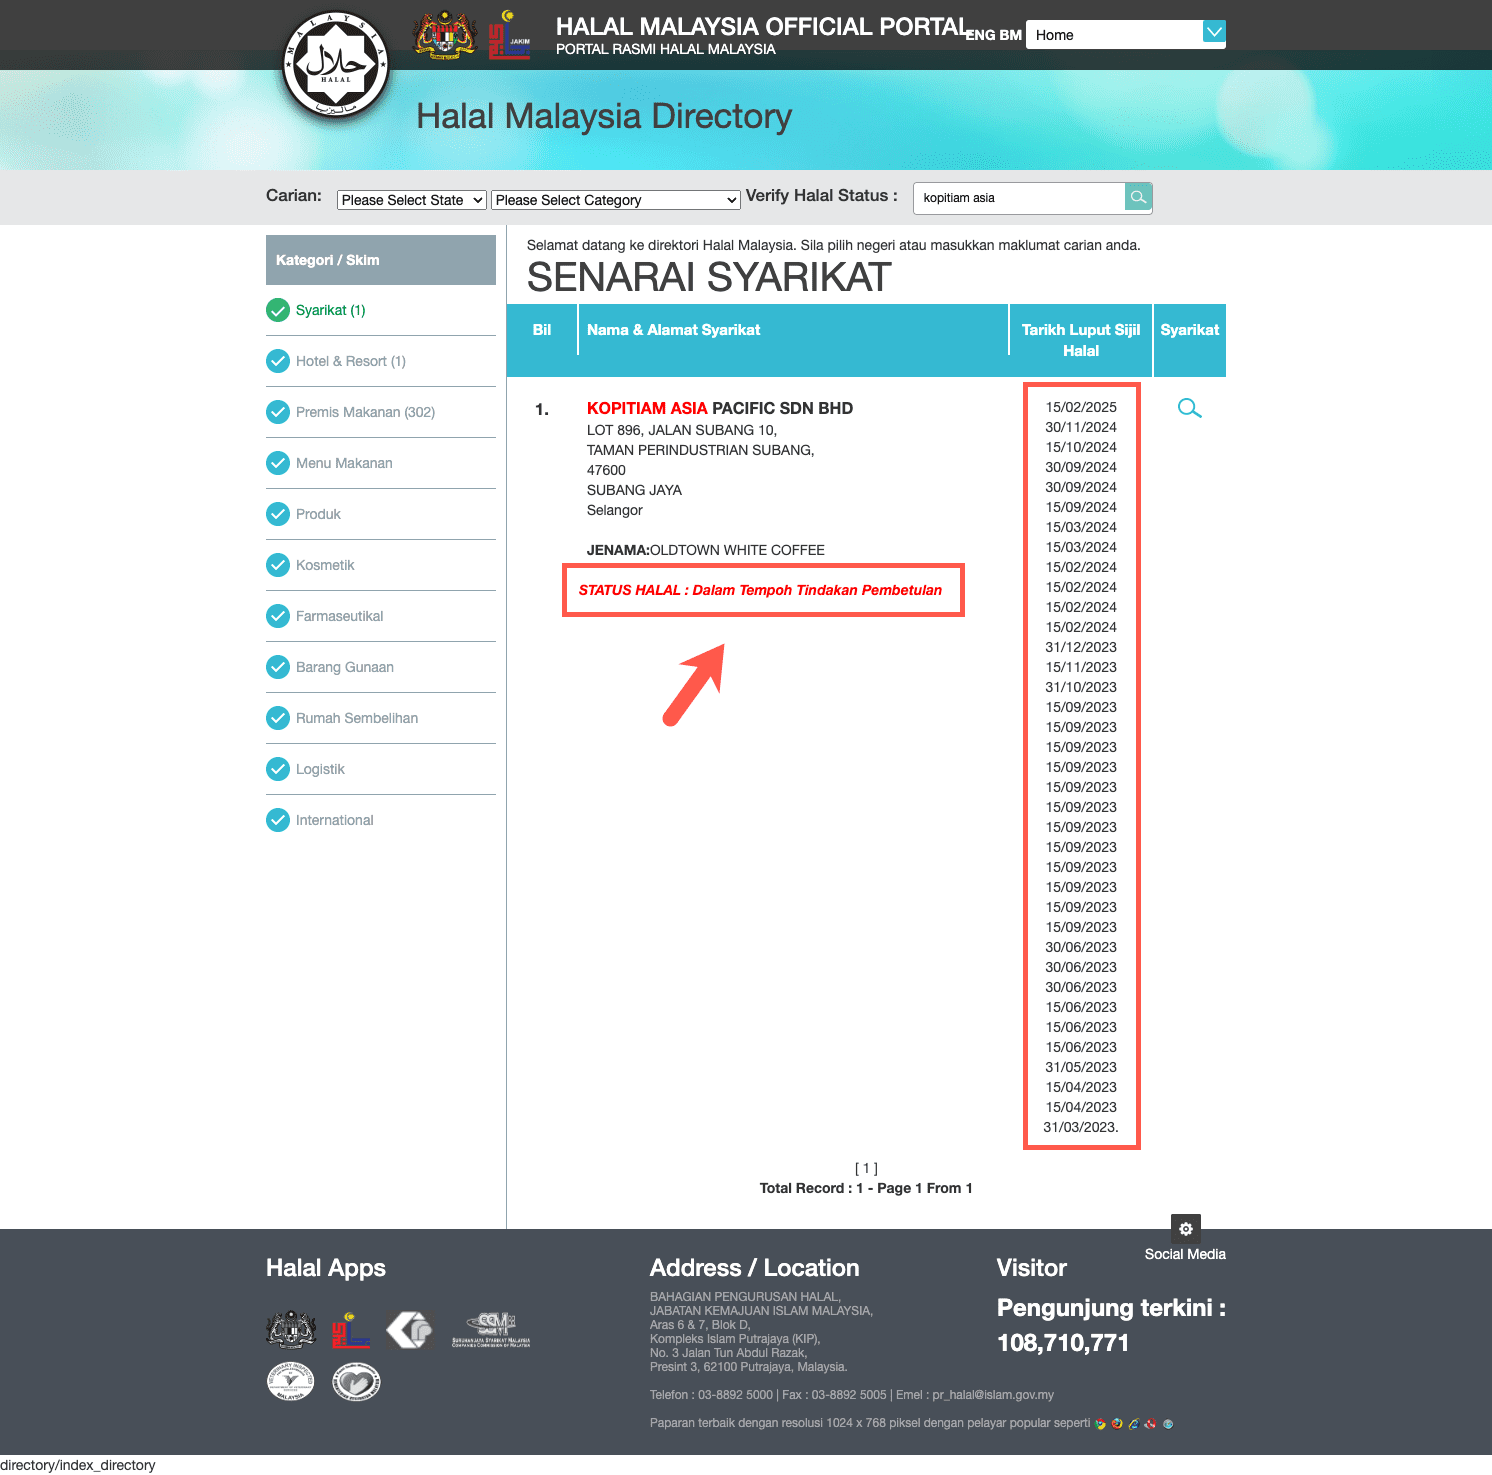
Task: Click the checkmark icon beside Premis Makanan
Action: pos(278,412)
